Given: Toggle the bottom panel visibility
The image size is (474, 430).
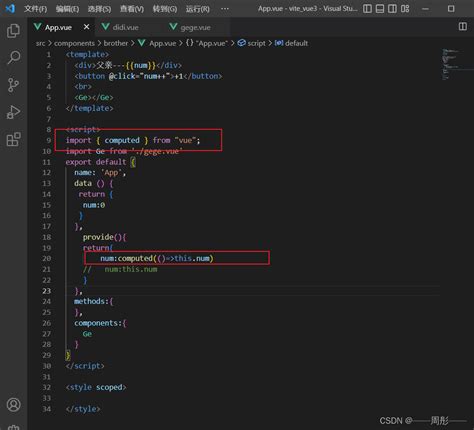Looking at the screenshot, I should click(x=380, y=9).
